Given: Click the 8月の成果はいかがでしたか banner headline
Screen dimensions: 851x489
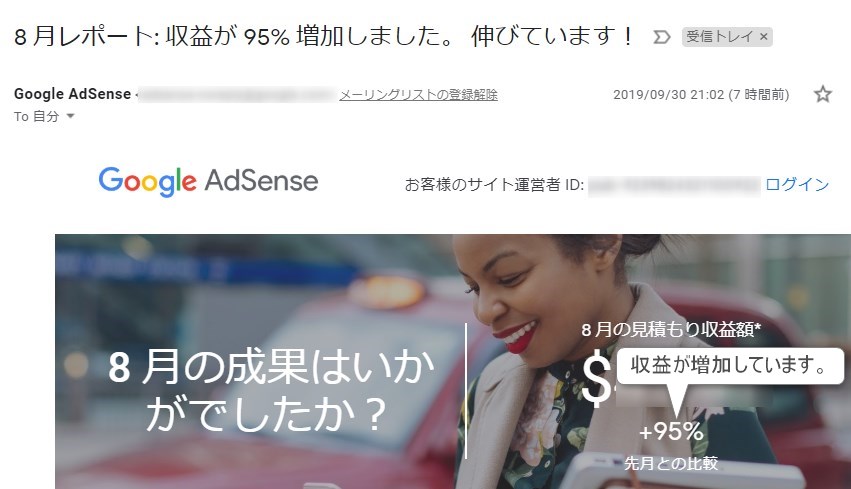Looking at the screenshot, I should 270,390.
